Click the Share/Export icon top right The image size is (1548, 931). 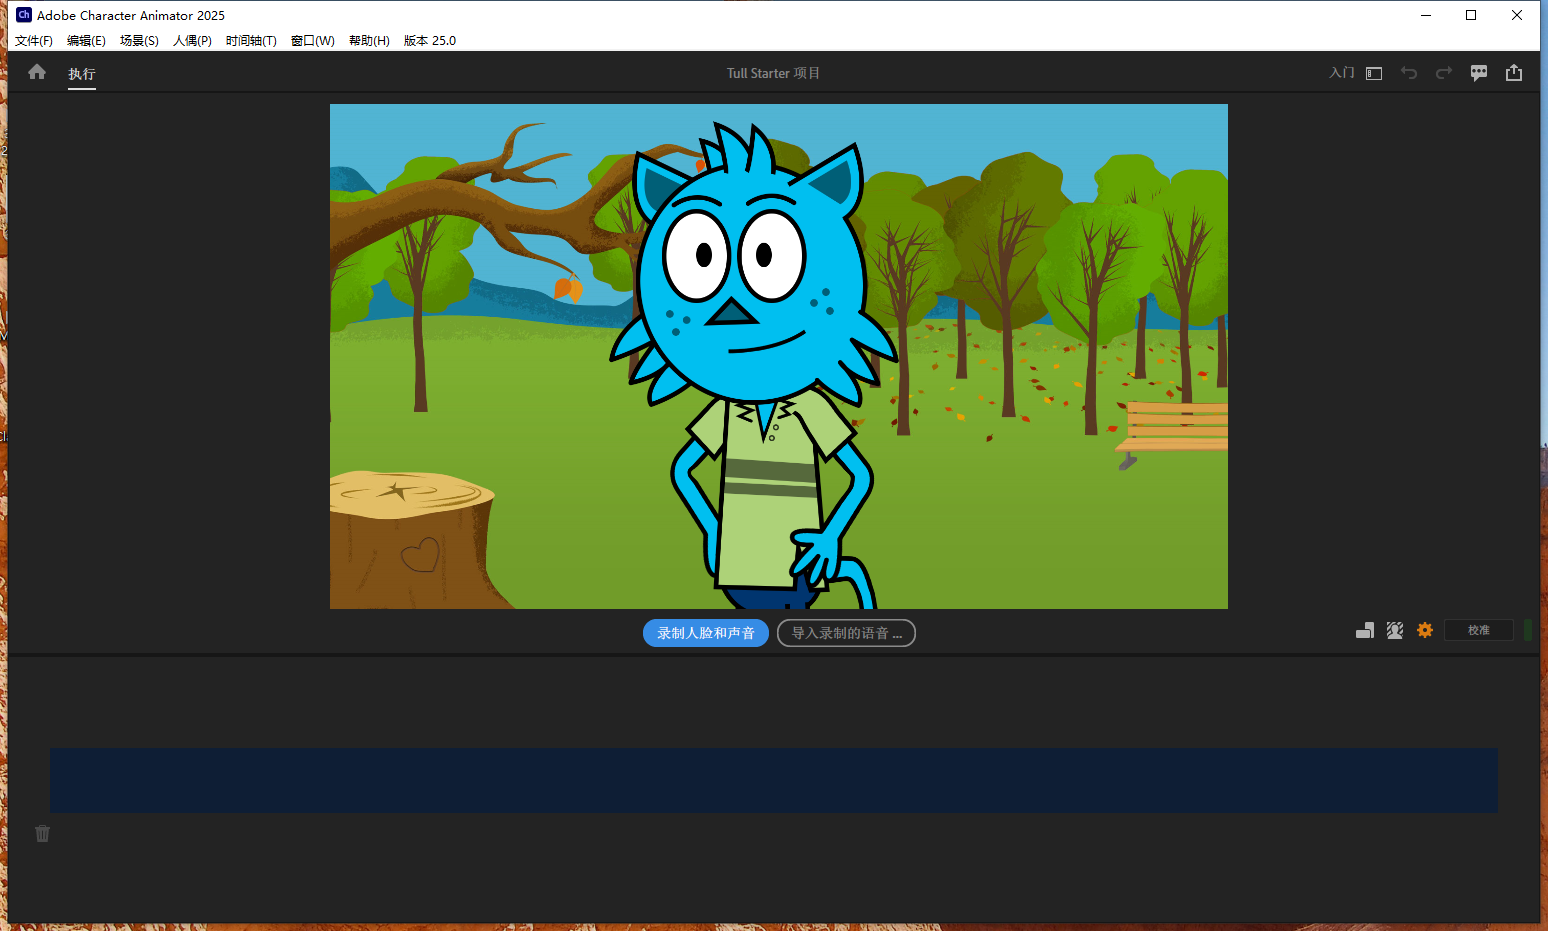tap(1514, 72)
